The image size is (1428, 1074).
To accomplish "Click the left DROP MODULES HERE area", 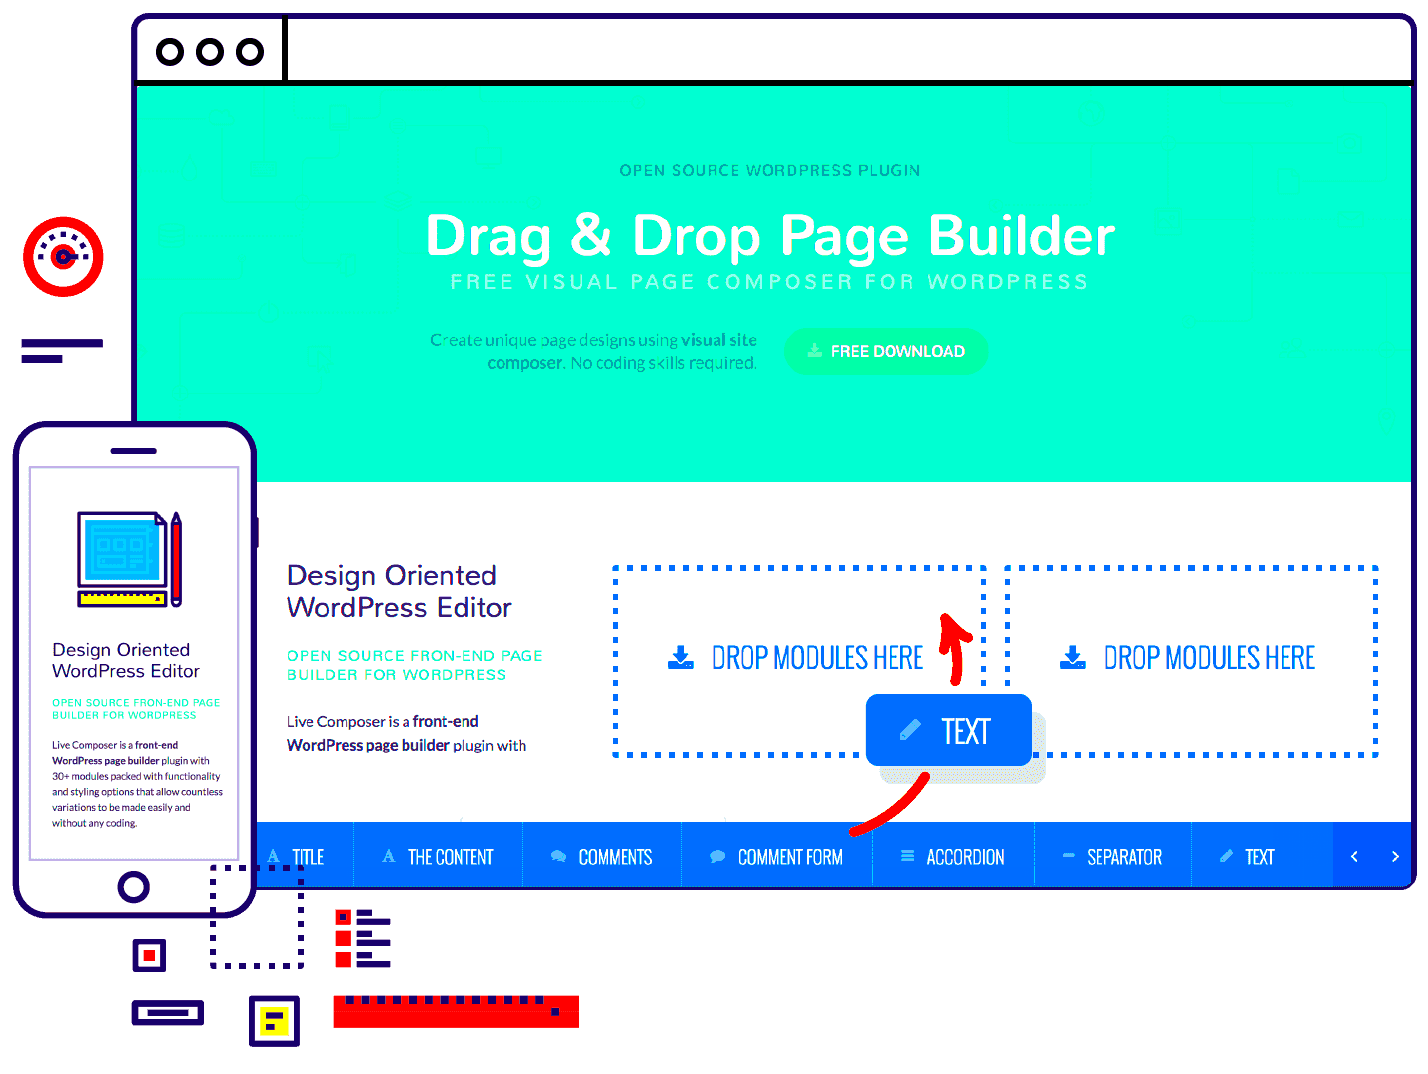I will [798, 661].
